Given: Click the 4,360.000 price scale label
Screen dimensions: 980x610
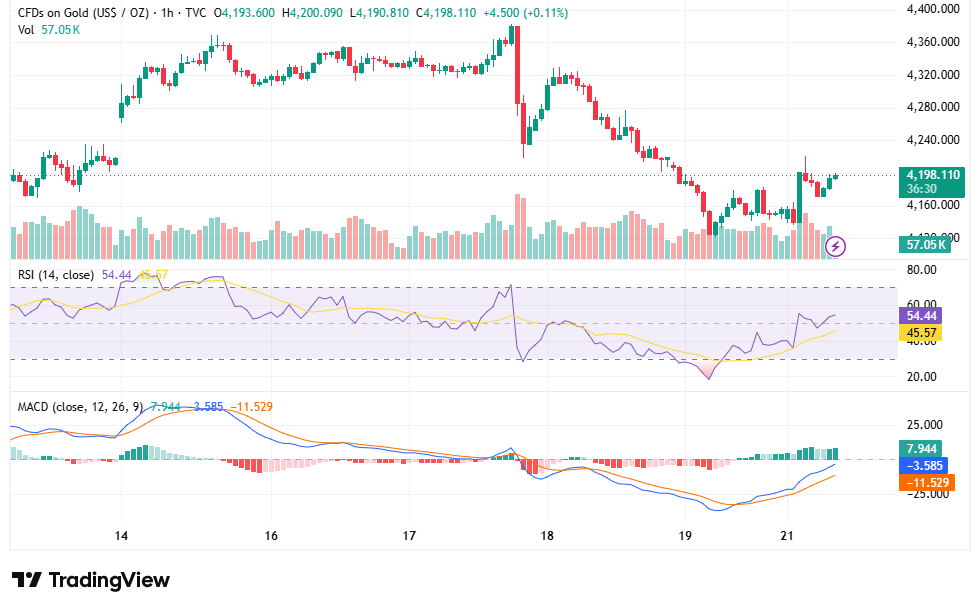Looking at the screenshot, I should point(932,42).
